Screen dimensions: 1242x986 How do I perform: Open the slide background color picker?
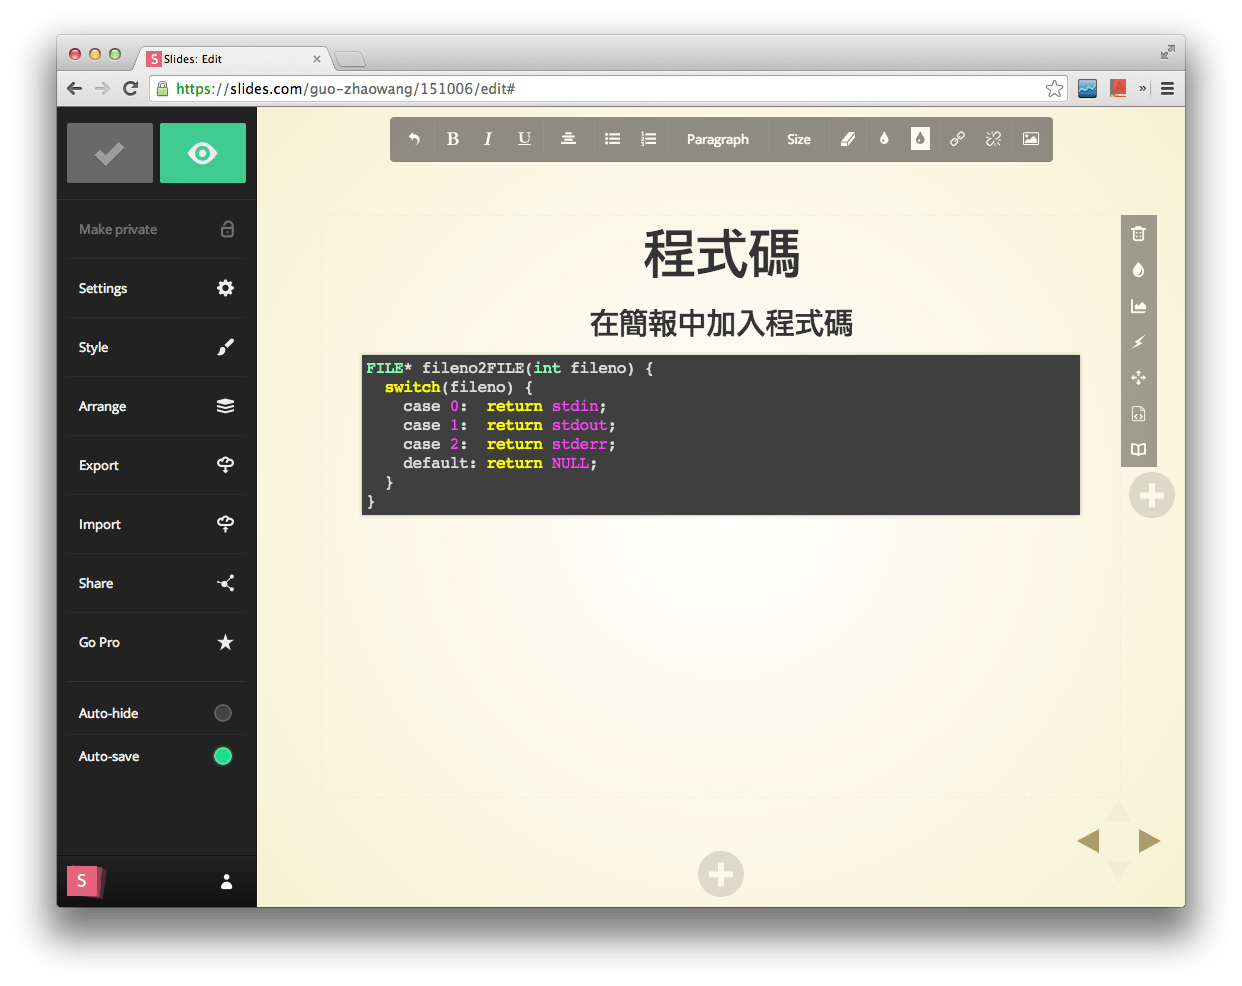coord(1138,270)
